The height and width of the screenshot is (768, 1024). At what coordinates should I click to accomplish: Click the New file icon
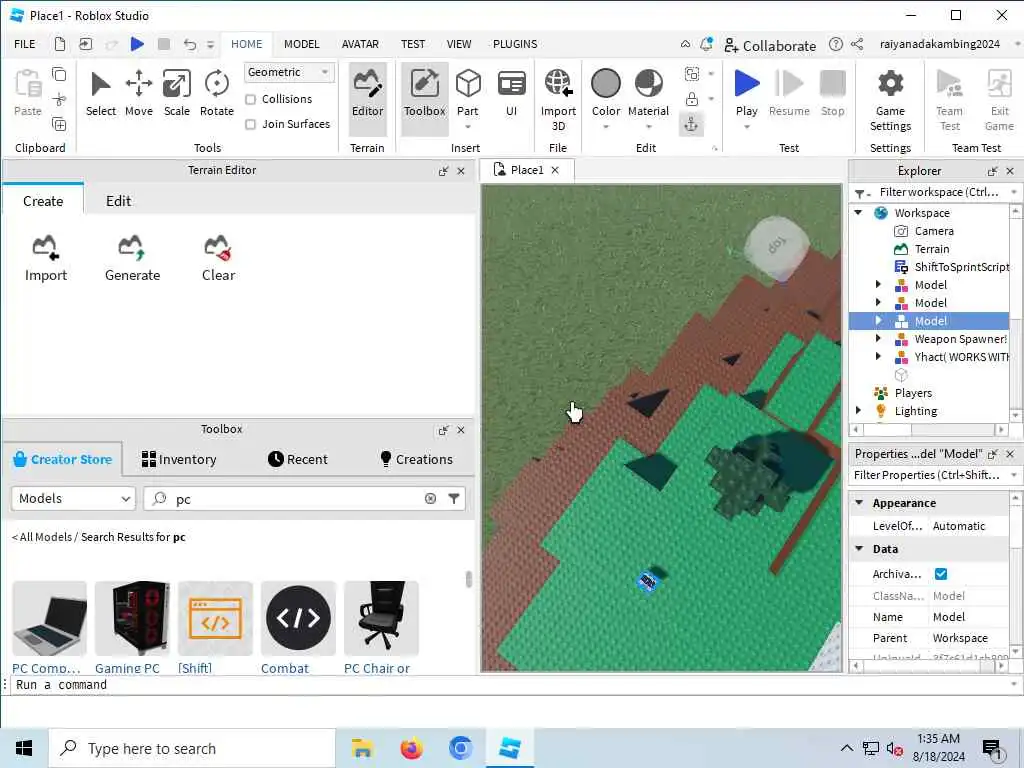pos(59,44)
